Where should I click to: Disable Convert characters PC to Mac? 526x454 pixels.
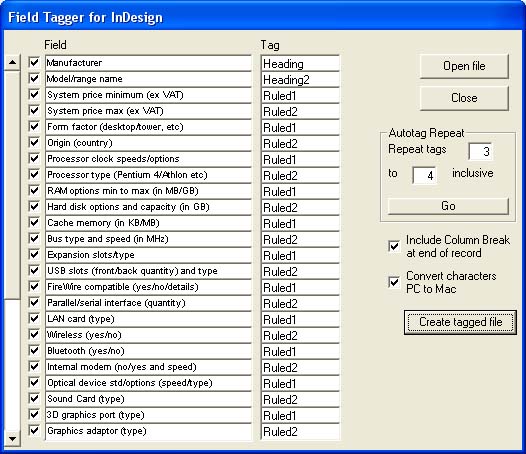(394, 282)
